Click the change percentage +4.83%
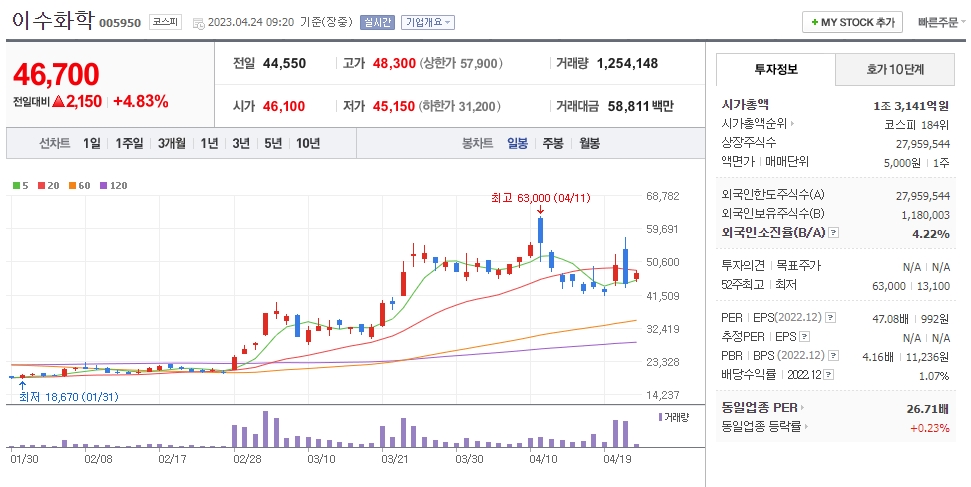Viewport: 971px width, 487px height. coord(141,101)
